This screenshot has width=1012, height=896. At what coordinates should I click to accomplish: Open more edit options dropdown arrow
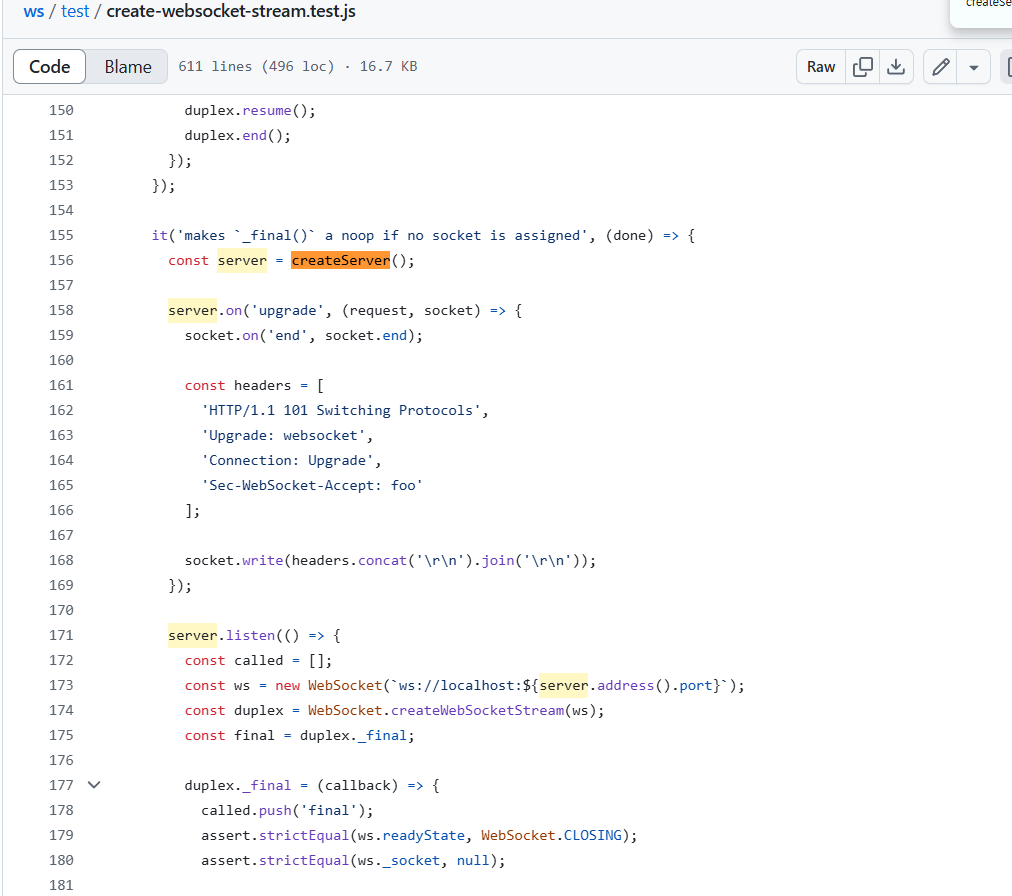click(974, 66)
